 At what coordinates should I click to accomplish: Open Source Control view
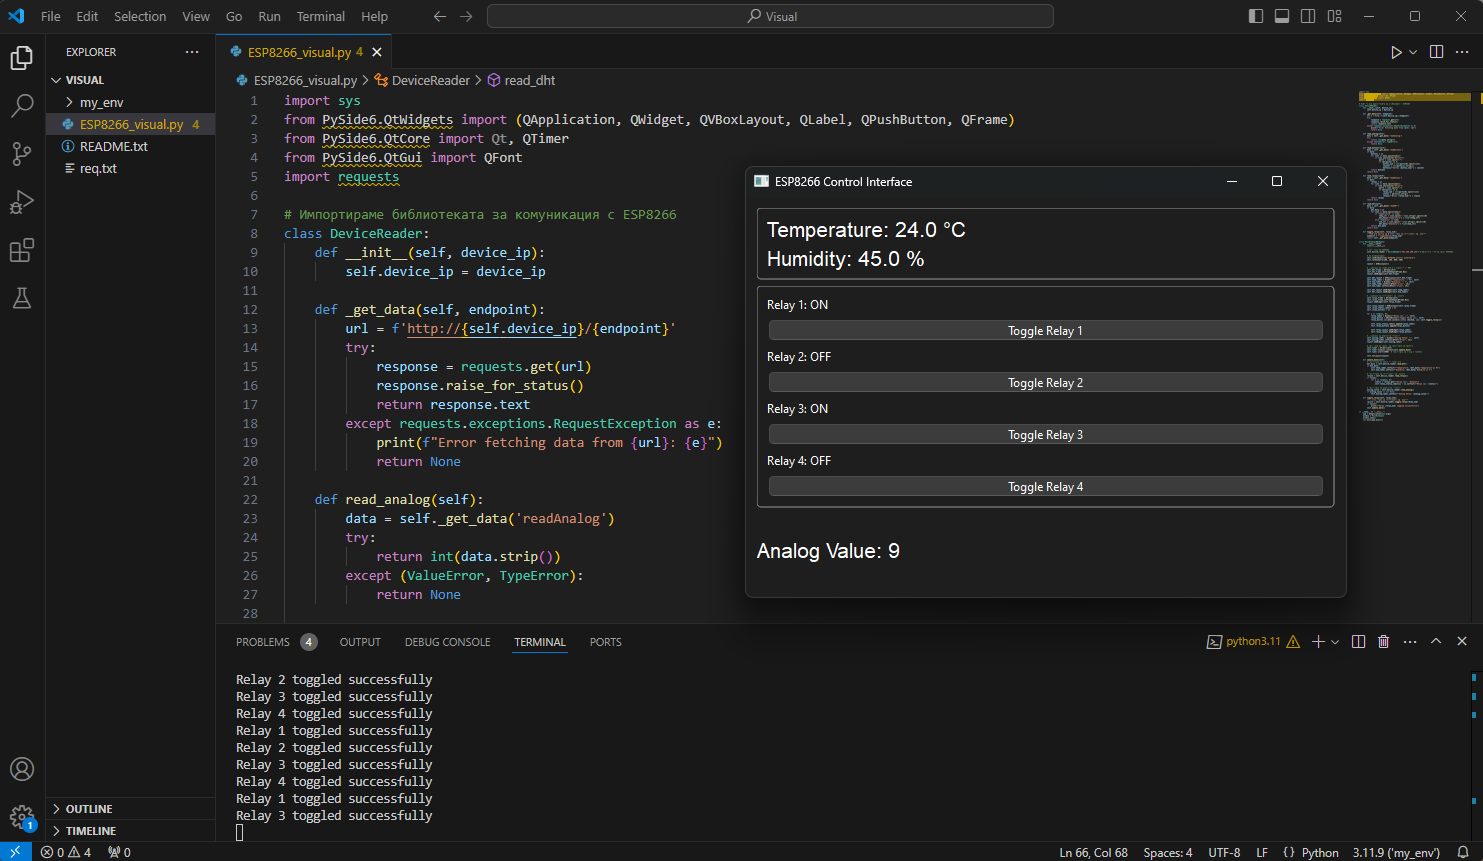click(x=22, y=153)
